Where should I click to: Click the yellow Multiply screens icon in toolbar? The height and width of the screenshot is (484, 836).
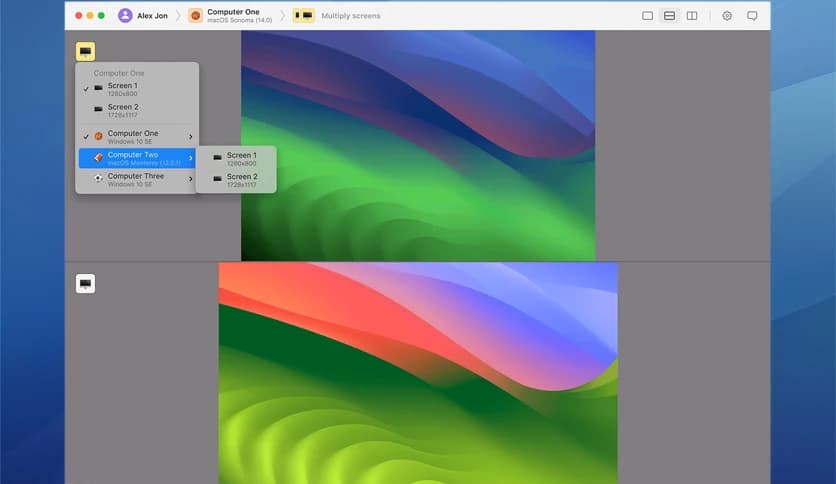pyautogui.click(x=303, y=15)
